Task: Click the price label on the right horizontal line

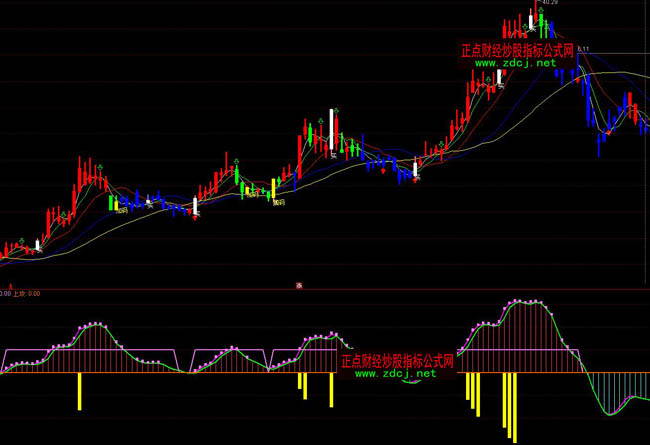Action: [x=584, y=49]
